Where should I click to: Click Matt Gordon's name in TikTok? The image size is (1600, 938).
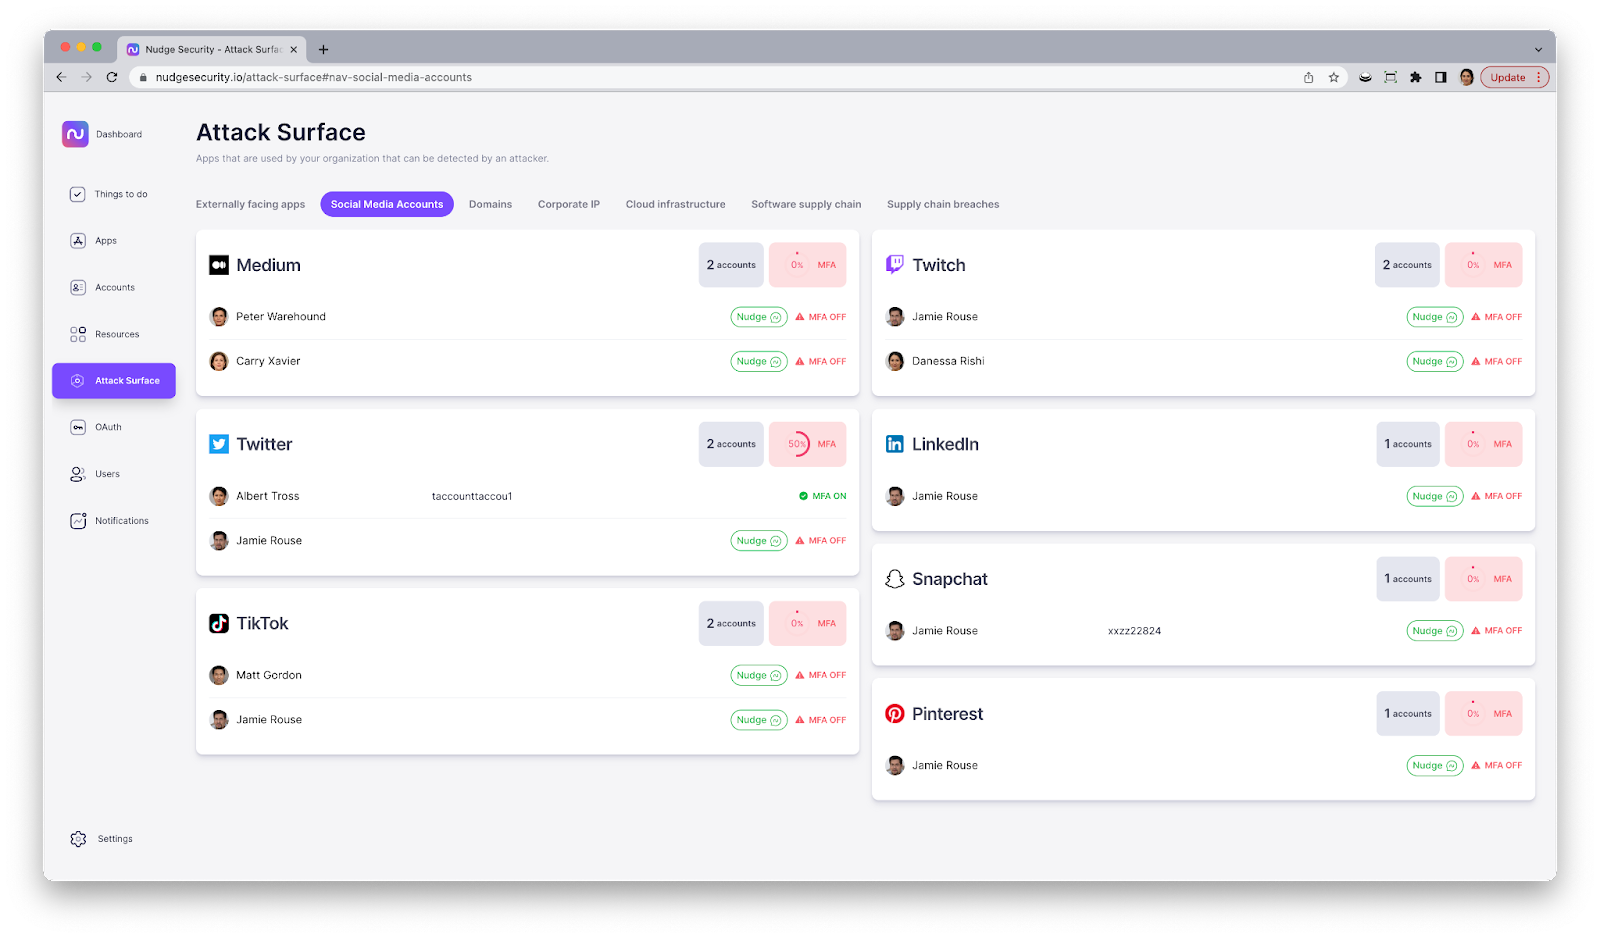[x=269, y=675]
